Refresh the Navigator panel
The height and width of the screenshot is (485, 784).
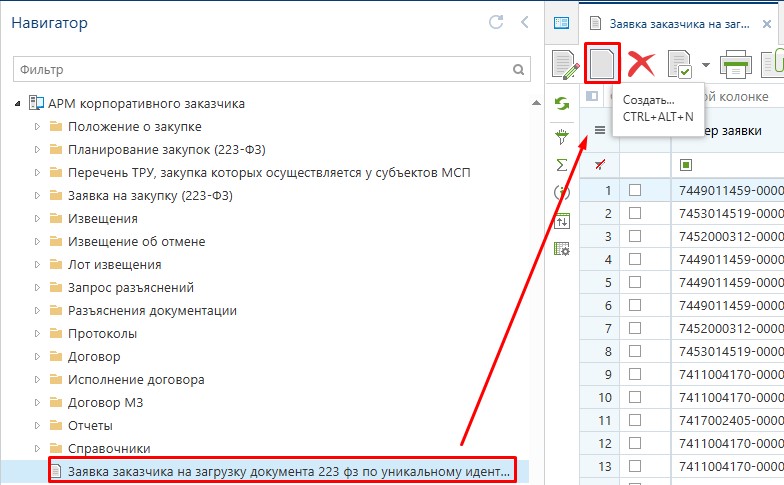tap(496, 22)
